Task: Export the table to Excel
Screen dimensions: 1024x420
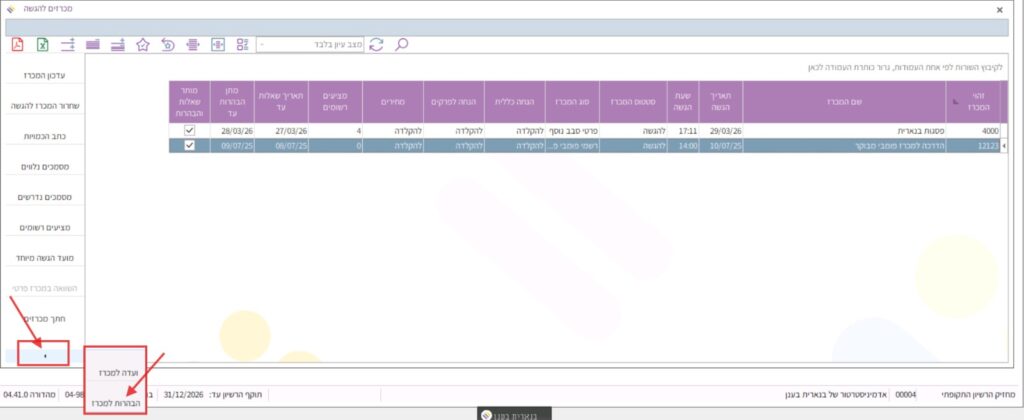Action: coord(43,44)
